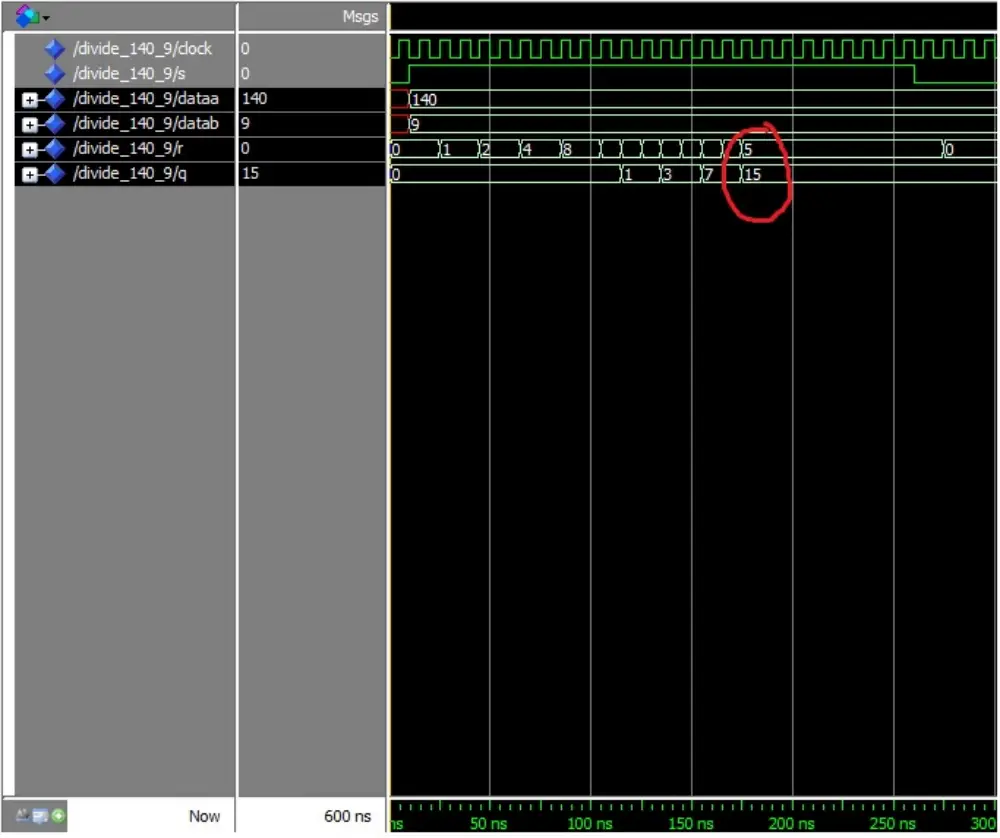
Task: Click the 150 ns mark on the timeline
Action: point(691,823)
